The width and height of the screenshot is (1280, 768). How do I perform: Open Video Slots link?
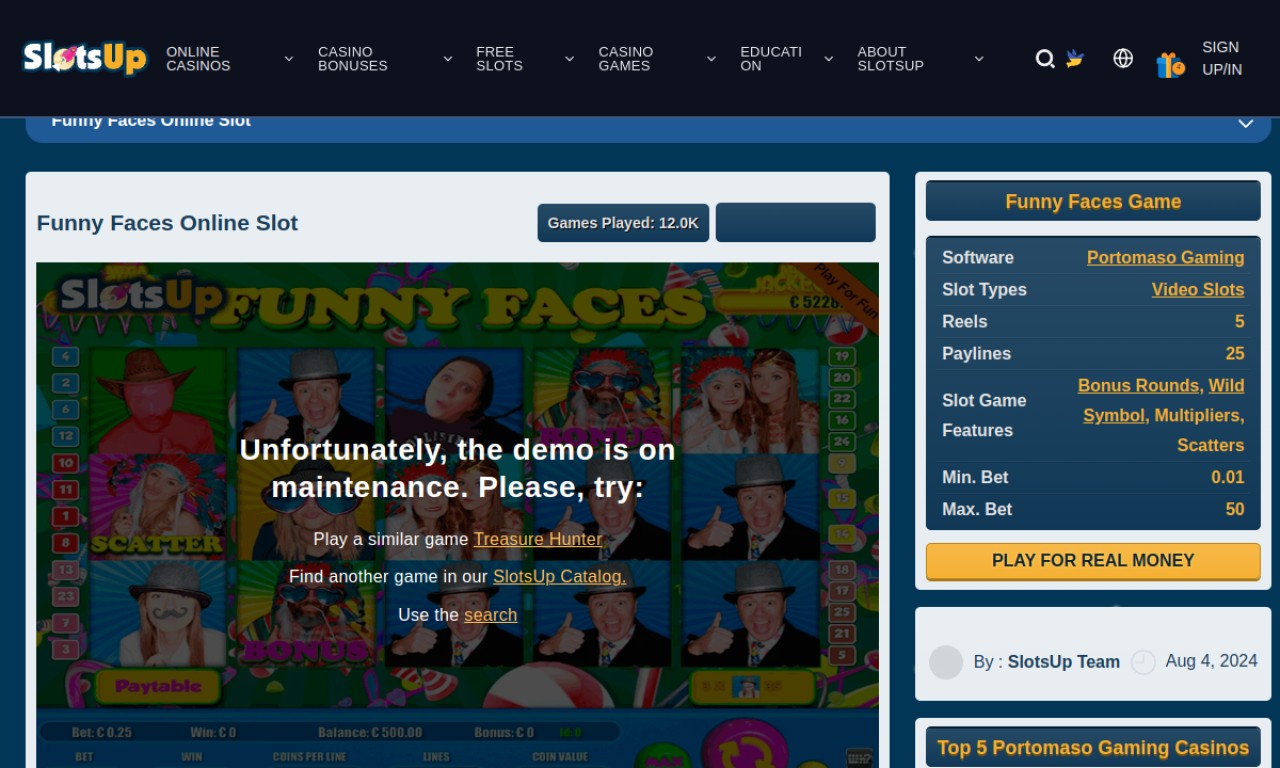point(1198,290)
